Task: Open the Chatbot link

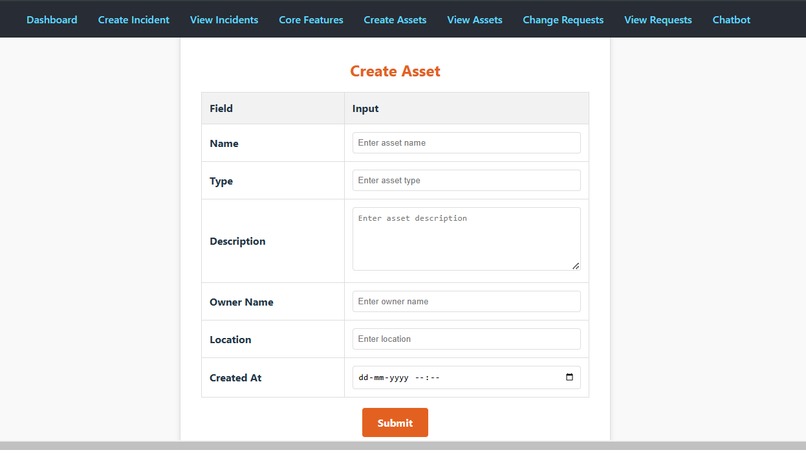Action: coord(731,20)
